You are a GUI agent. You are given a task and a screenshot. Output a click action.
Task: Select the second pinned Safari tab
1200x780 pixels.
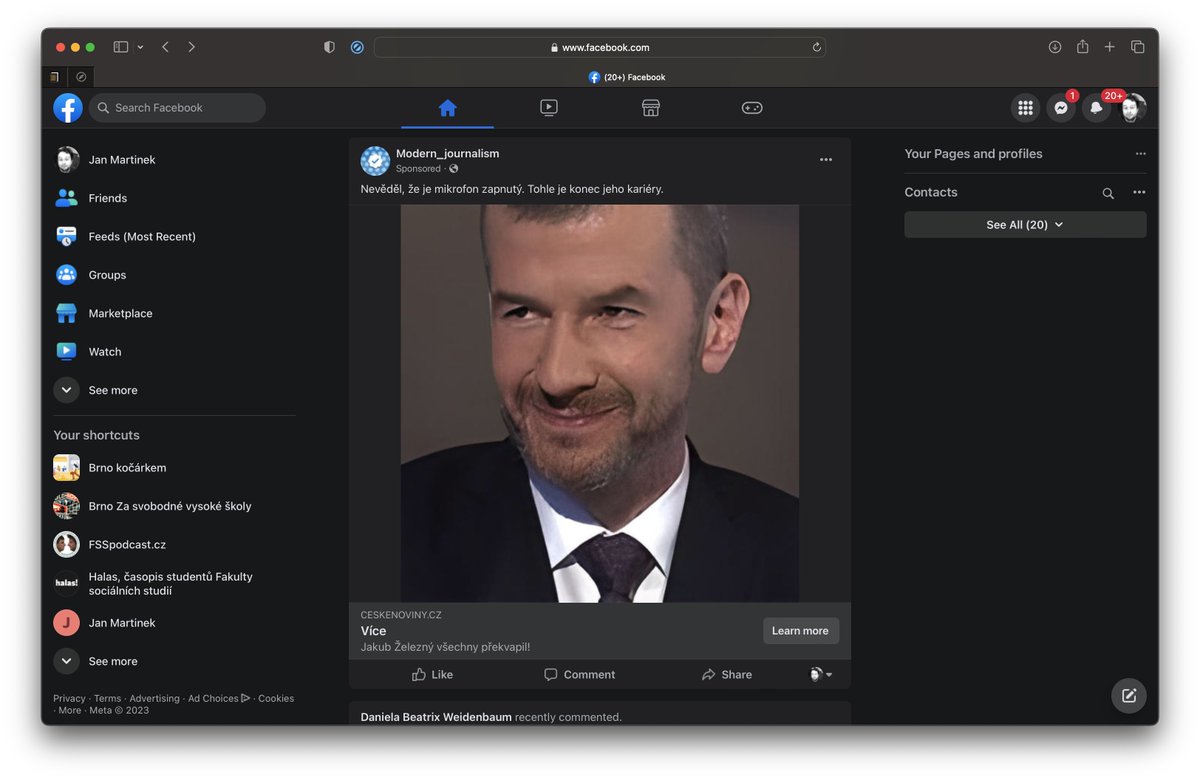pyautogui.click(x=81, y=77)
